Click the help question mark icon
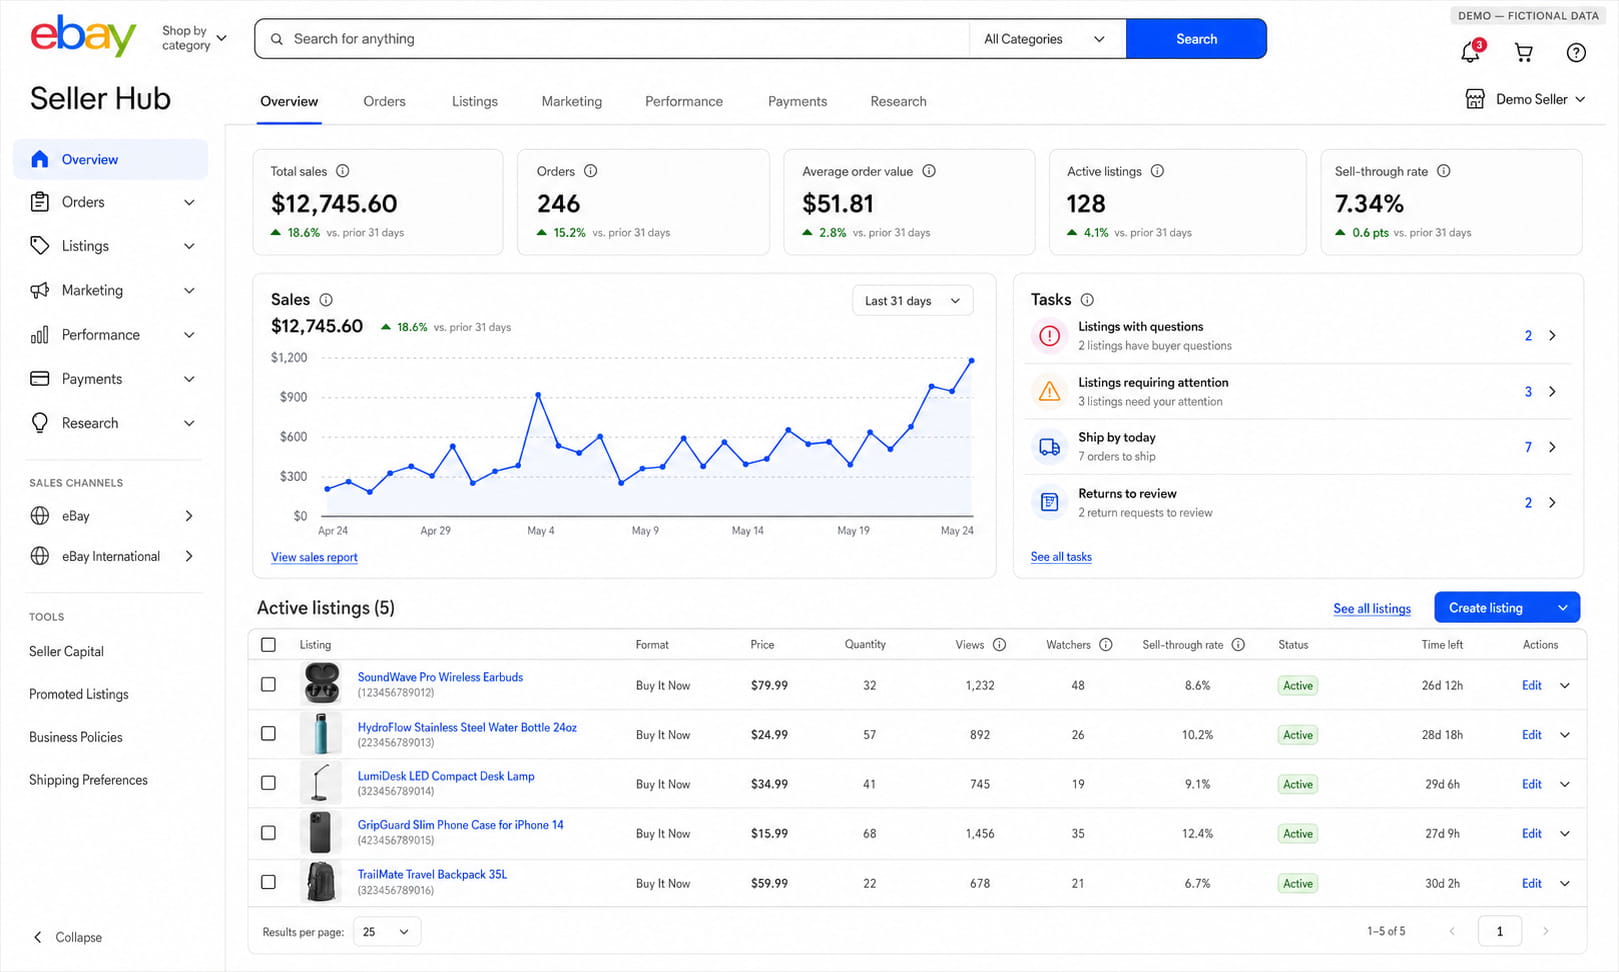 tap(1576, 53)
